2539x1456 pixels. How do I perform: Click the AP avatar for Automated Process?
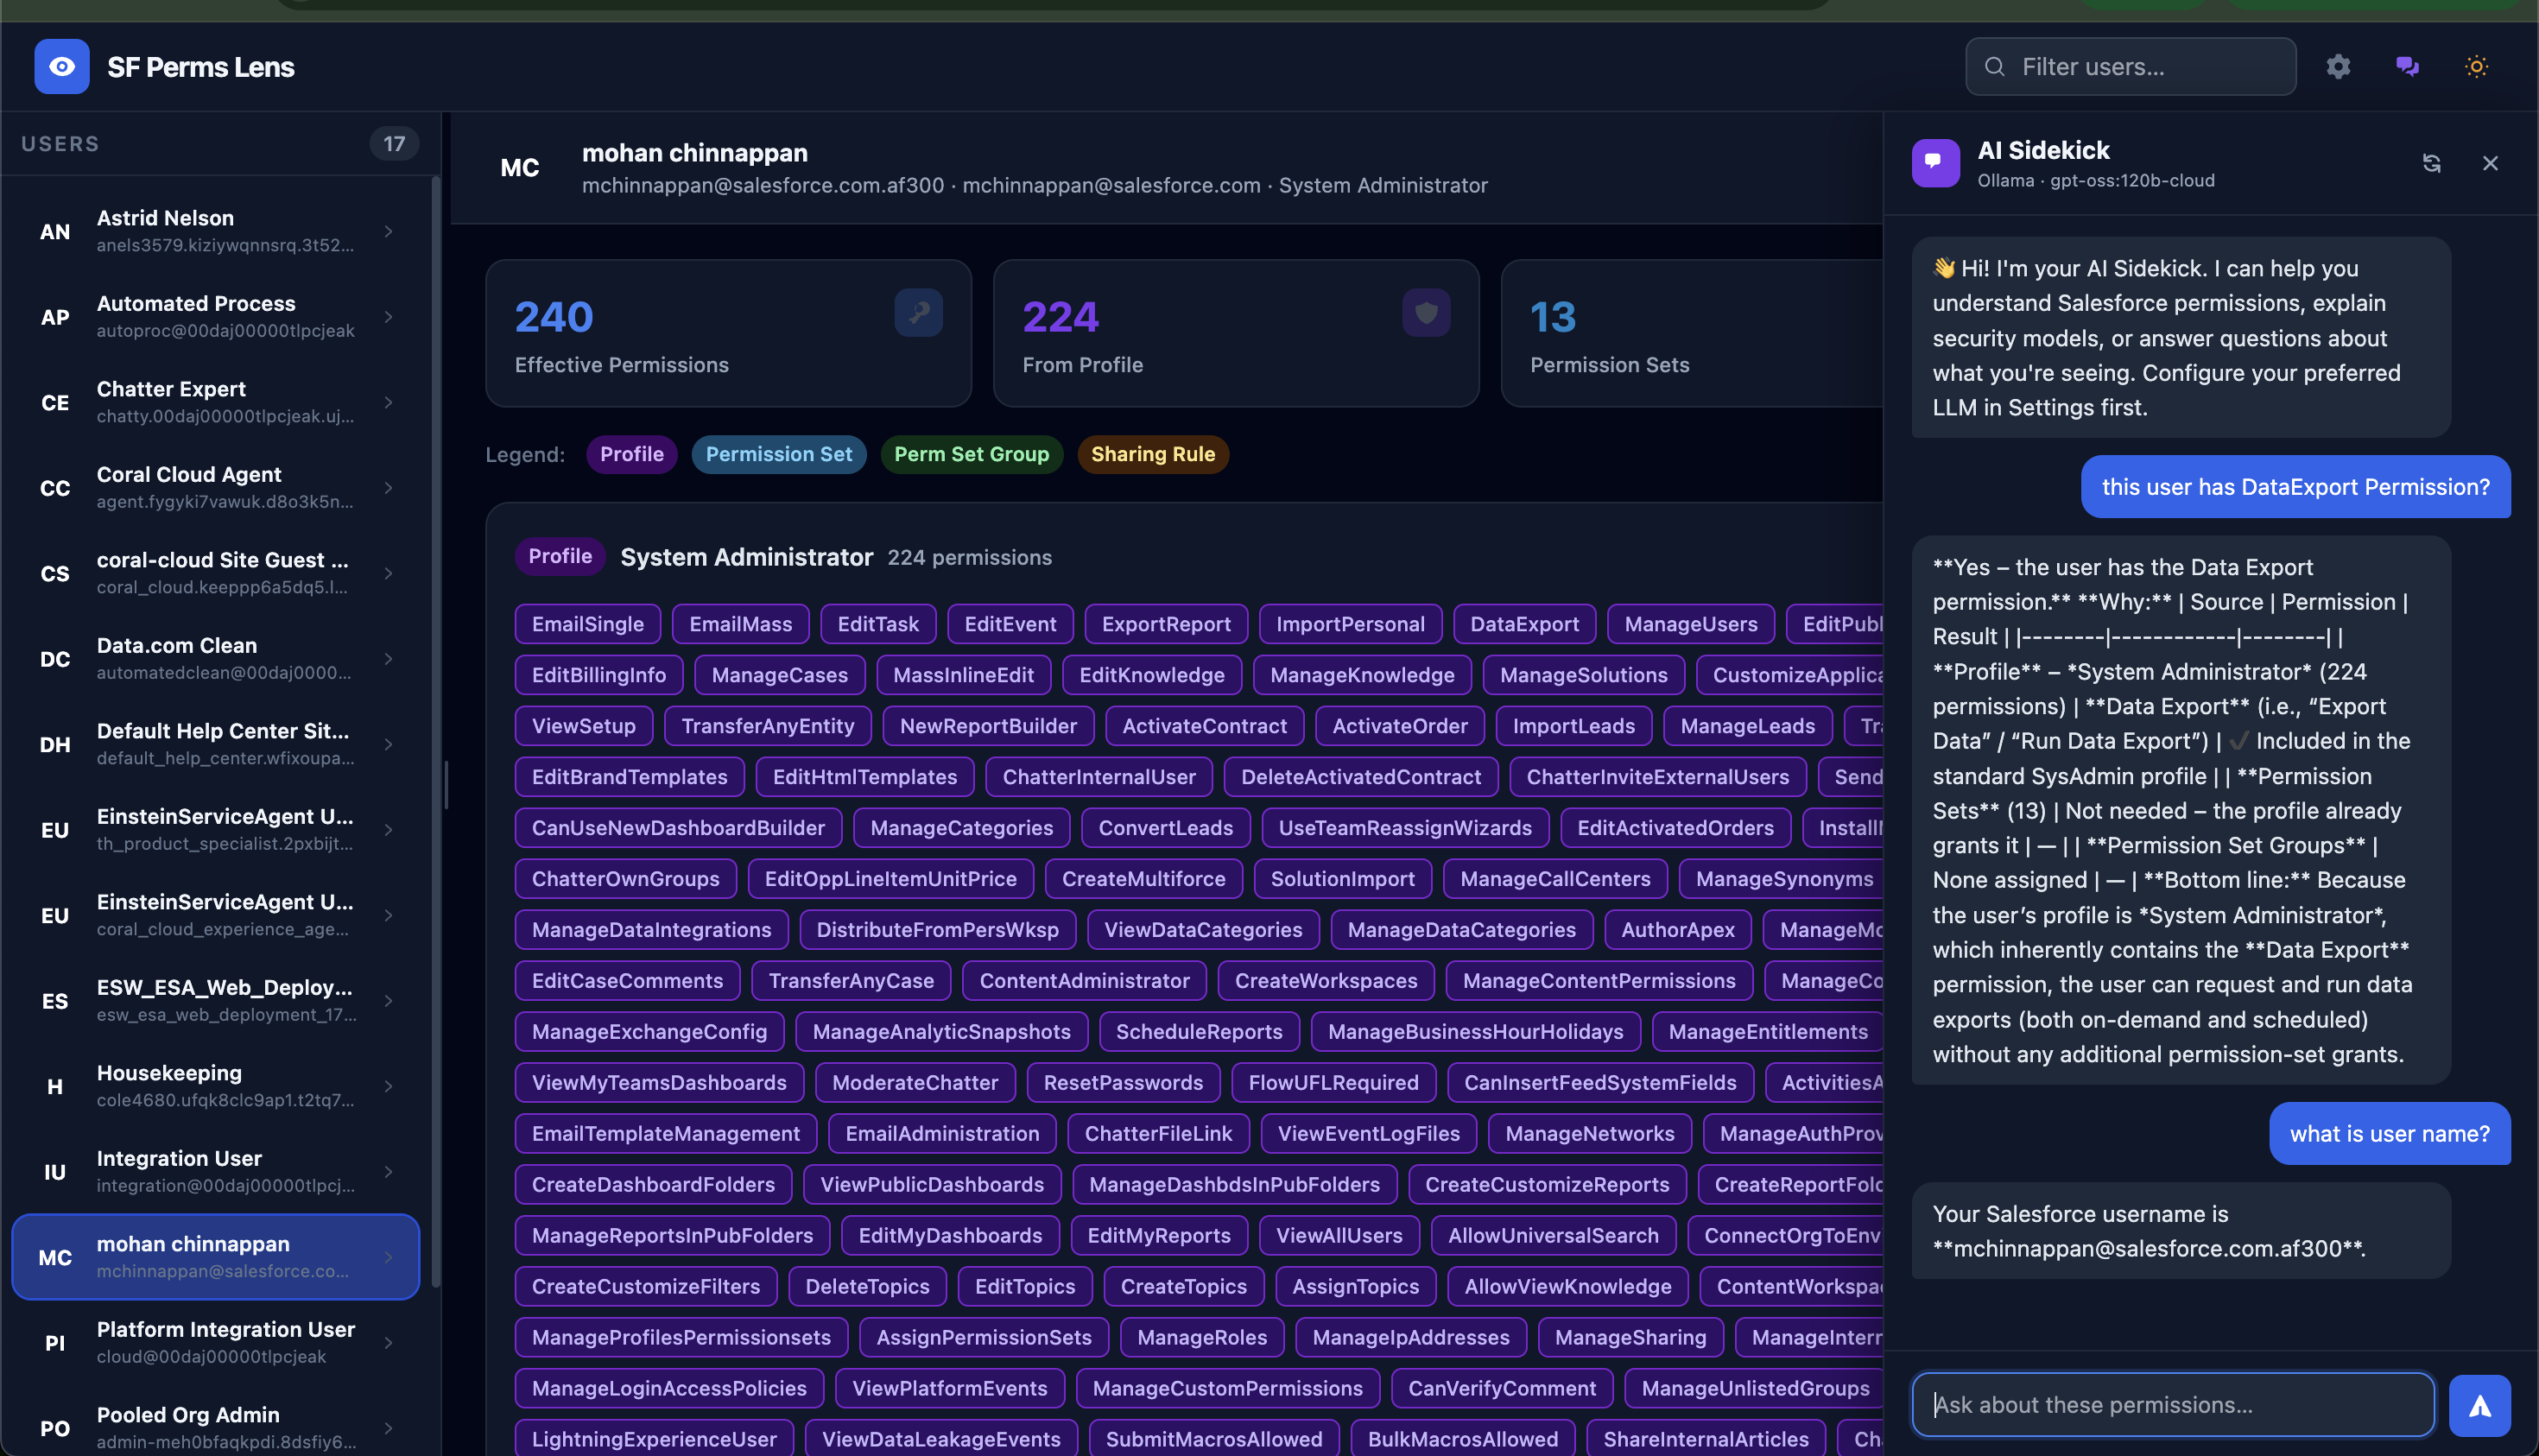[x=55, y=317]
